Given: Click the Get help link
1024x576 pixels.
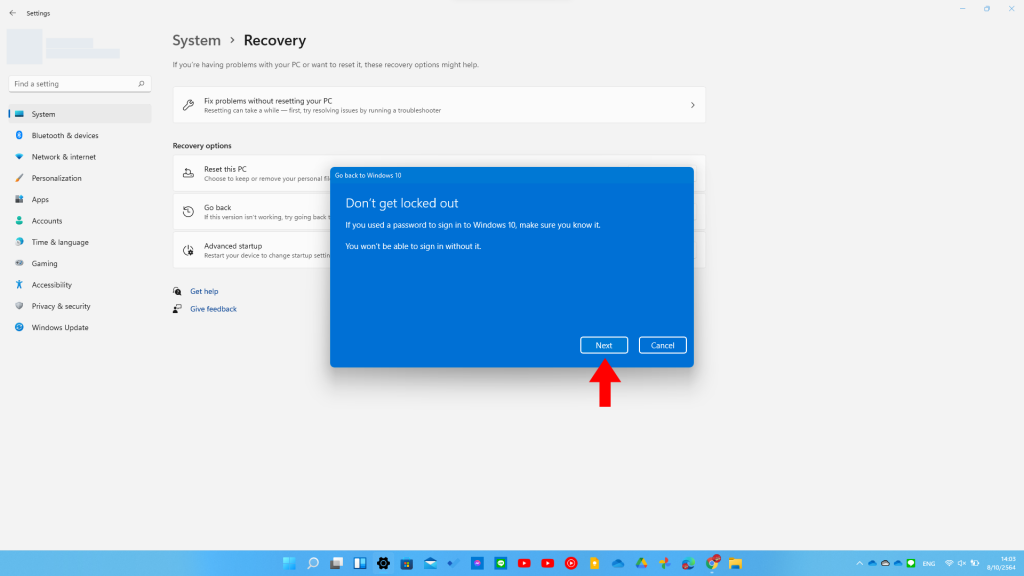Looking at the screenshot, I should pos(204,291).
